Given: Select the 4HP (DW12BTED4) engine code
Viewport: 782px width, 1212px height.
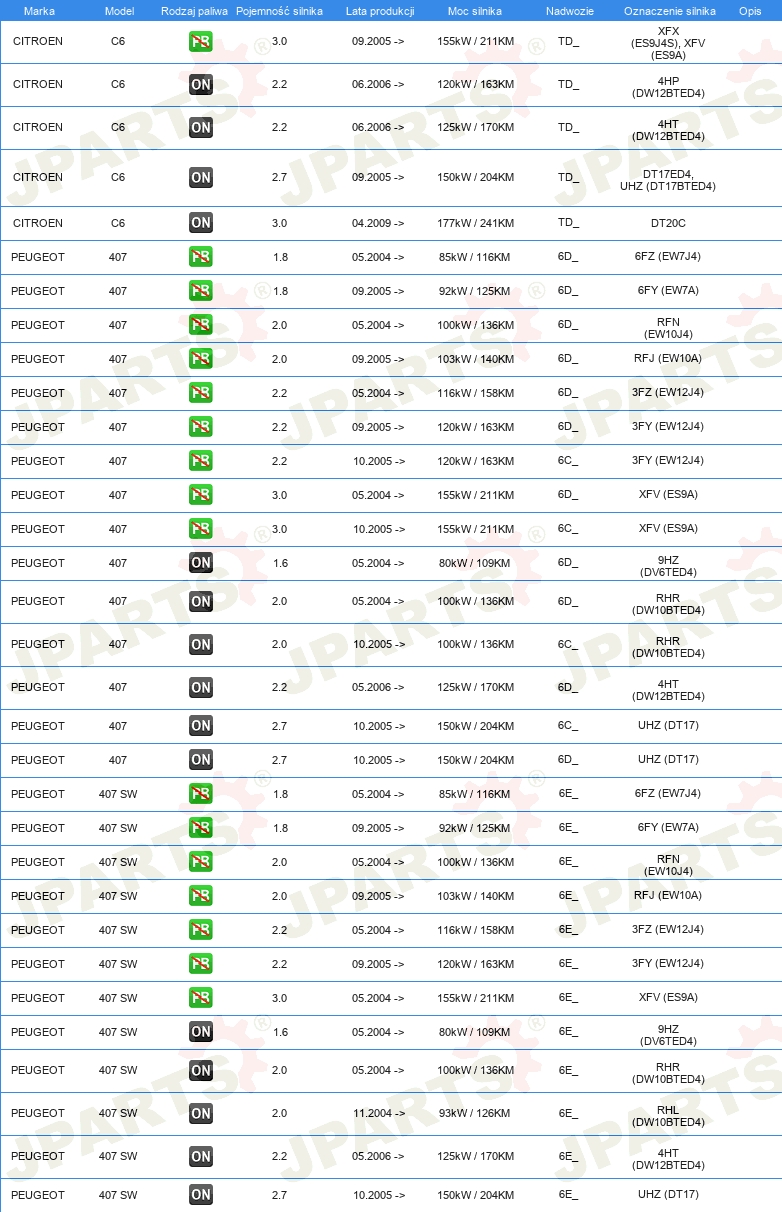Looking at the screenshot, I should [x=668, y=87].
